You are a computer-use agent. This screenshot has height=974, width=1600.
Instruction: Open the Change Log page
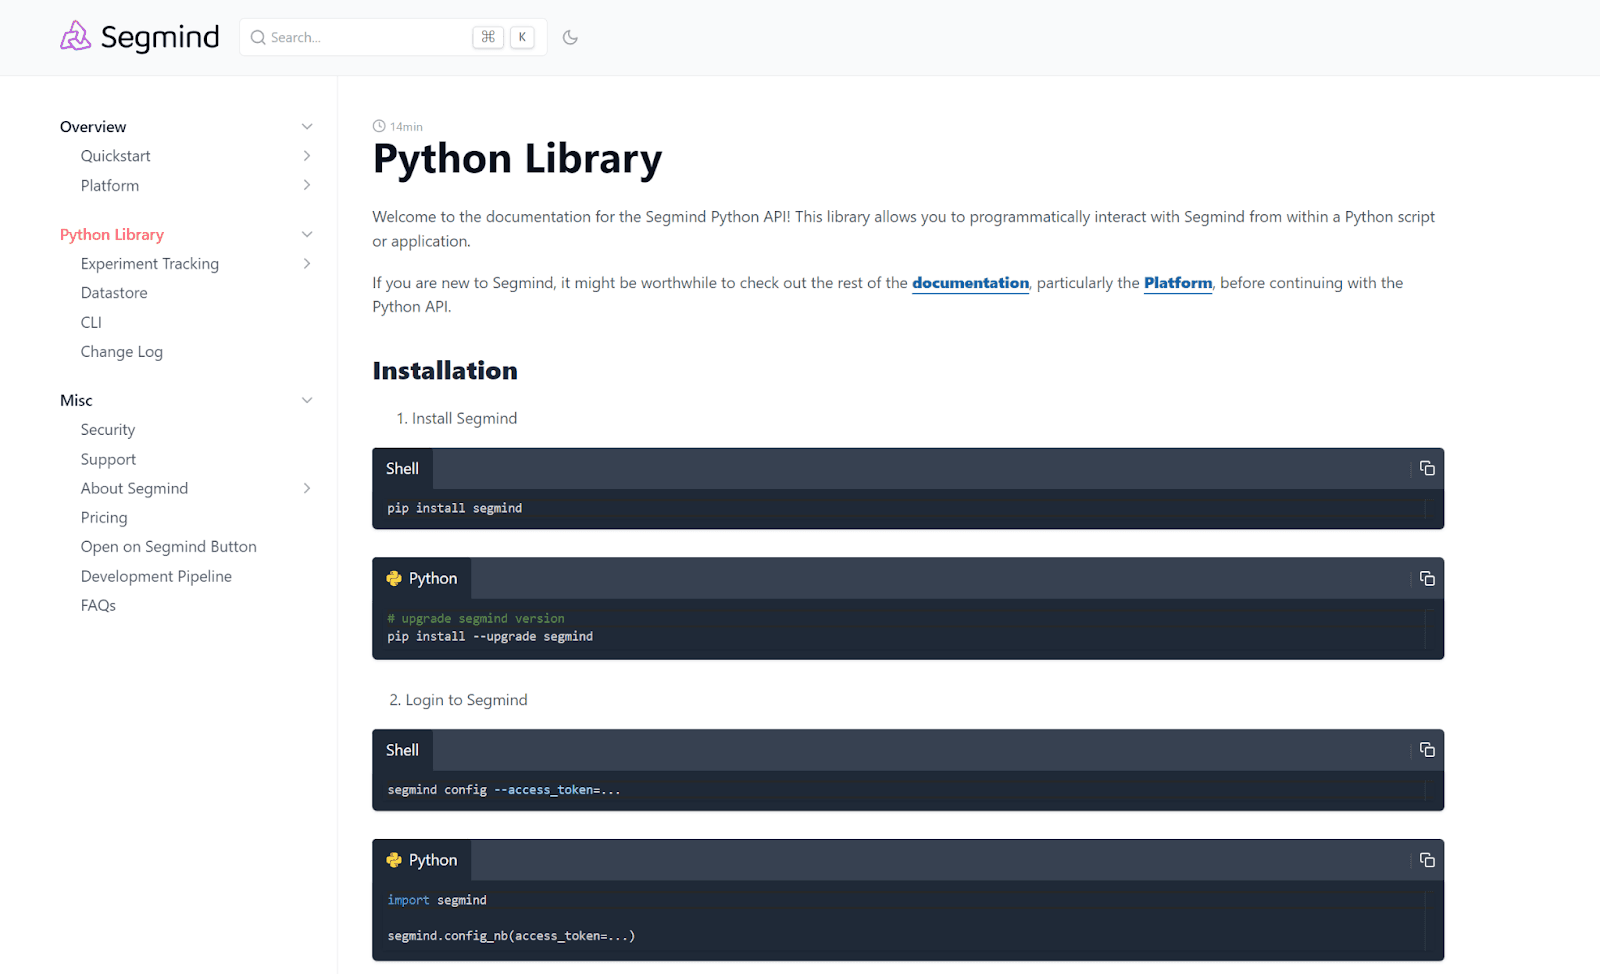[121, 351]
